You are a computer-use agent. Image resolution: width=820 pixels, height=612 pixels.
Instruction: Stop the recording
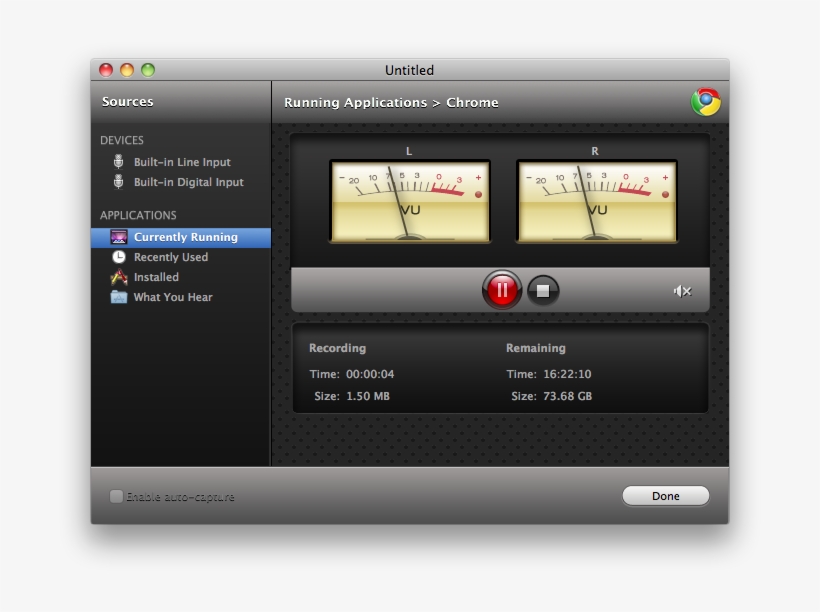(x=543, y=290)
